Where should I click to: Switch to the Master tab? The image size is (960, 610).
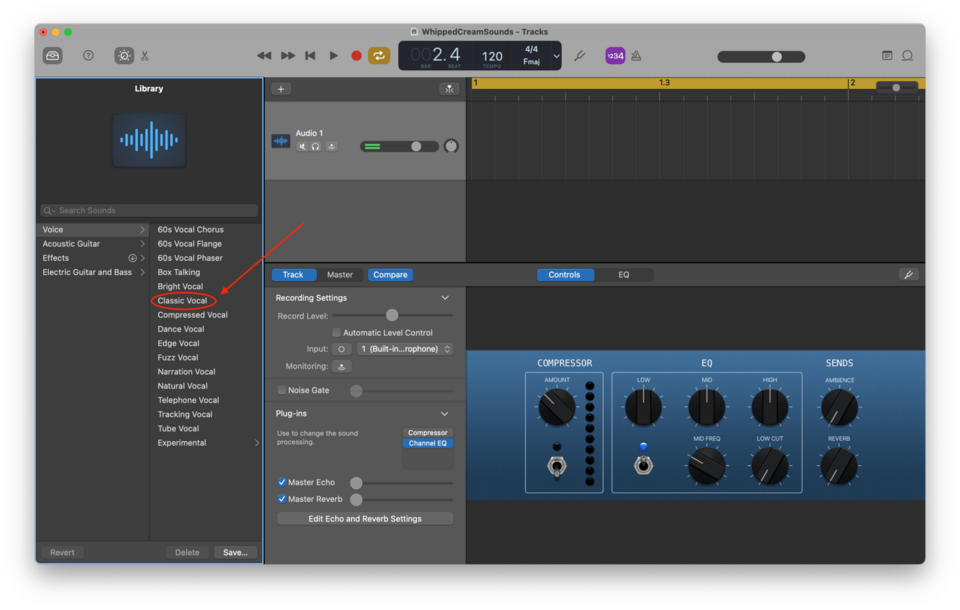(x=340, y=275)
